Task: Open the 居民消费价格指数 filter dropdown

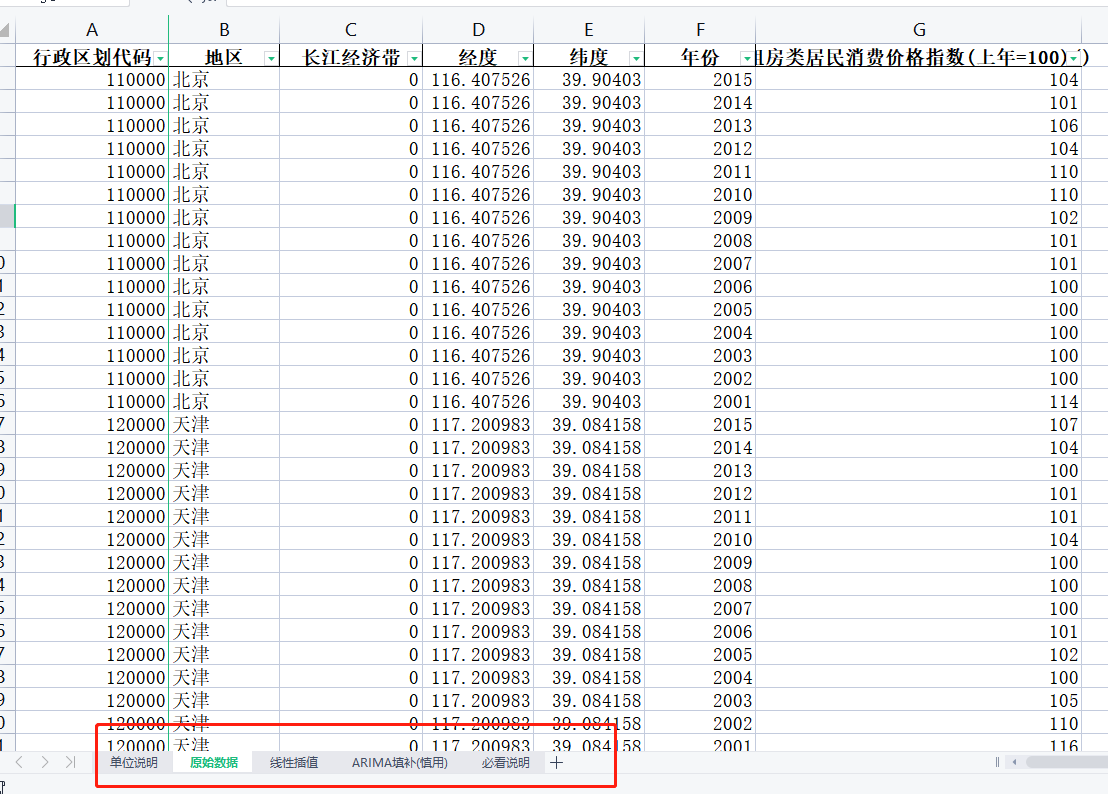Action: click(x=1074, y=58)
